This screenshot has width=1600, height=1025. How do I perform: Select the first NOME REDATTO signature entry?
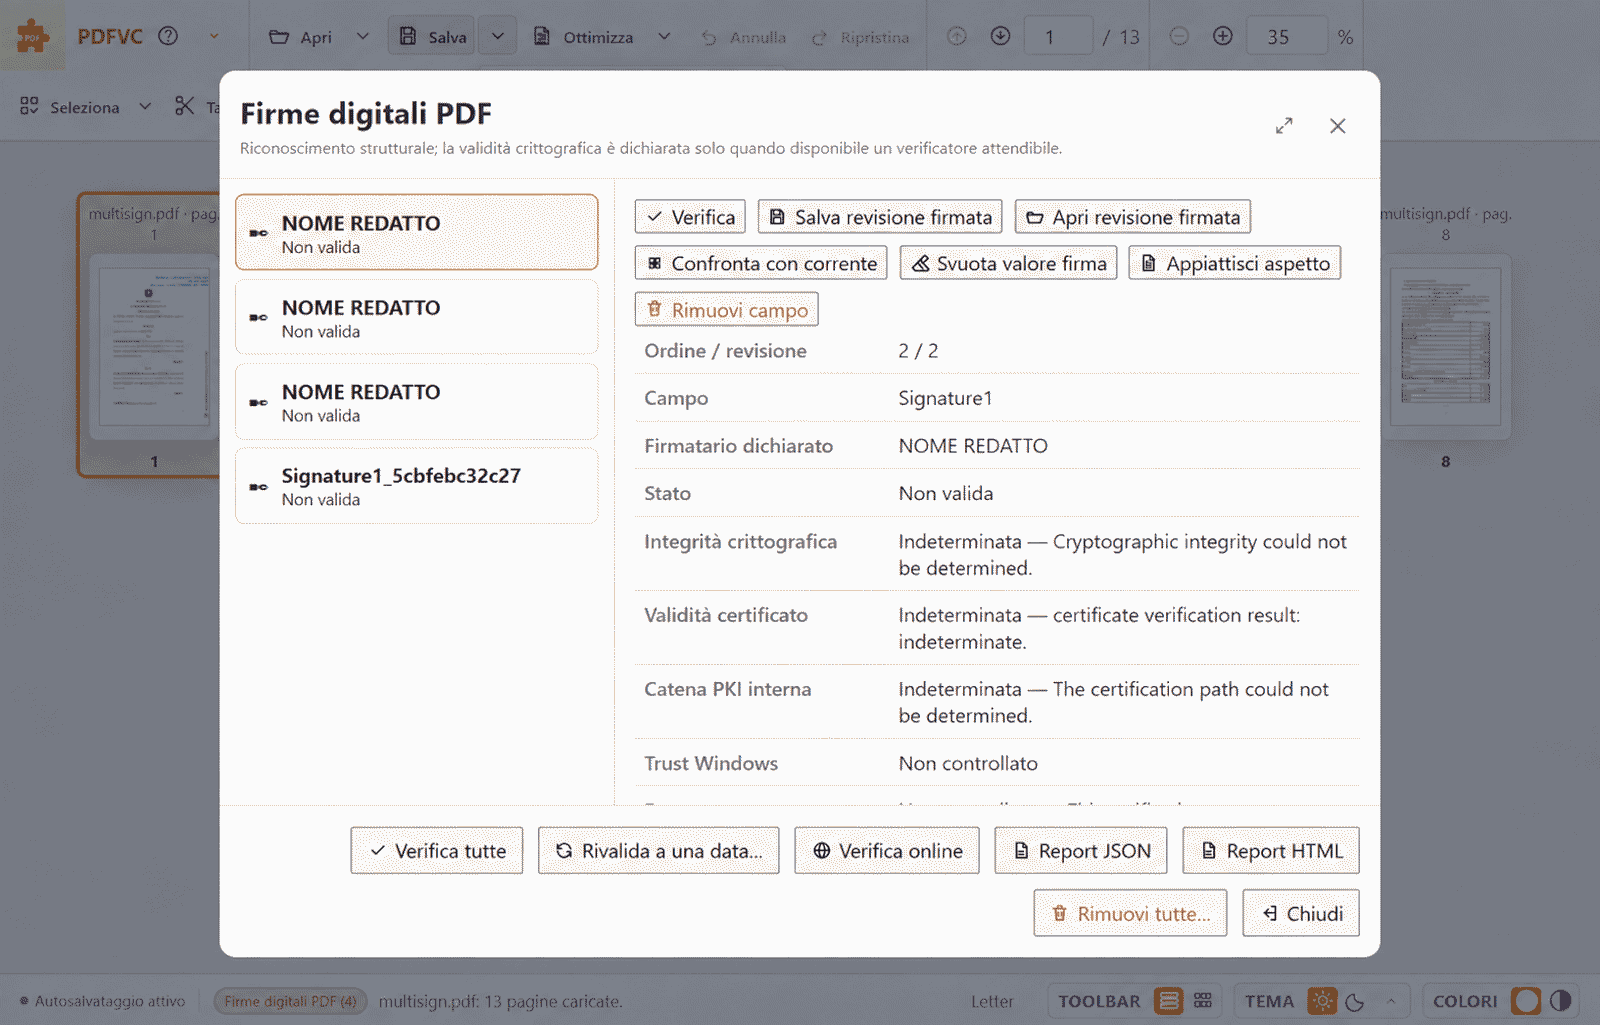pos(417,232)
